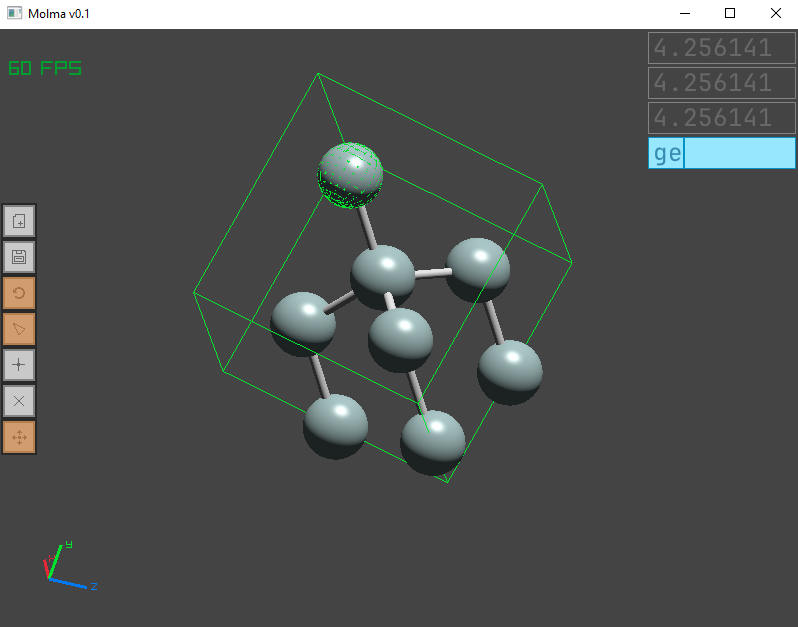Click the third 4.256141 lattice field
Viewport: 798px width, 627px height.
point(722,118)
